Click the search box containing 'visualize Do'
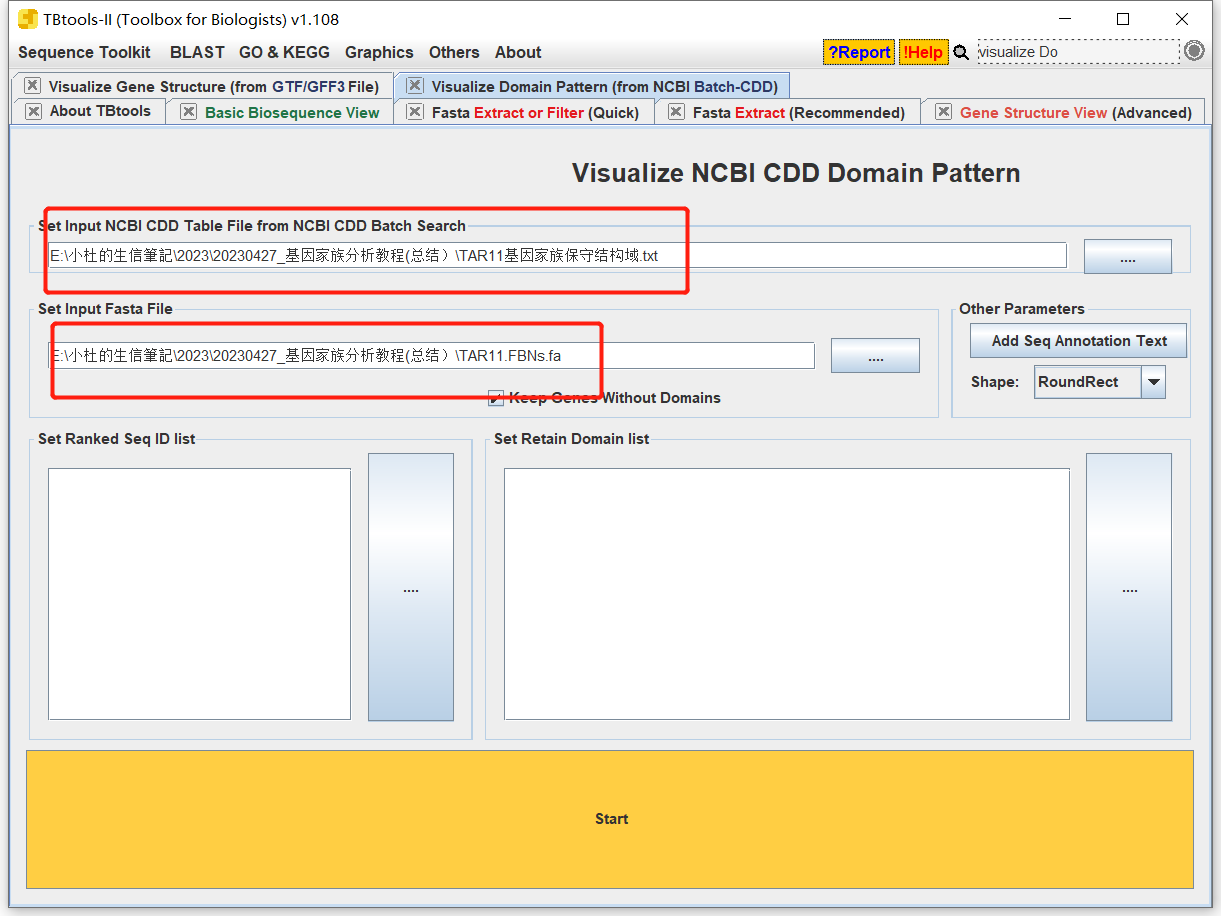Viewport: 1221px width, 916px height. [1078, 52]
